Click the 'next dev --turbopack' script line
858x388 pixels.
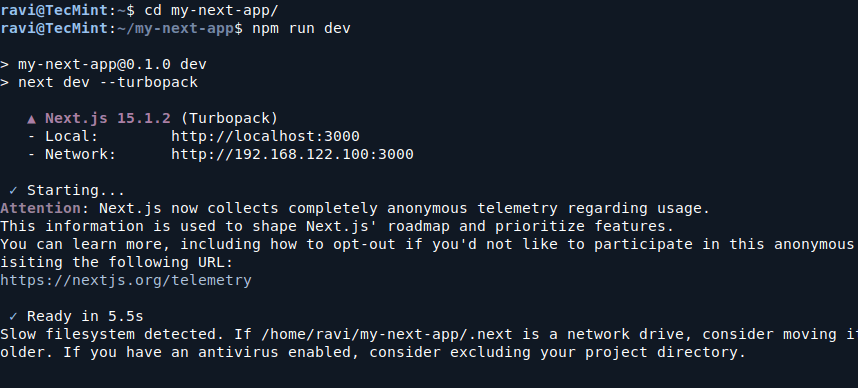(108, 82)
